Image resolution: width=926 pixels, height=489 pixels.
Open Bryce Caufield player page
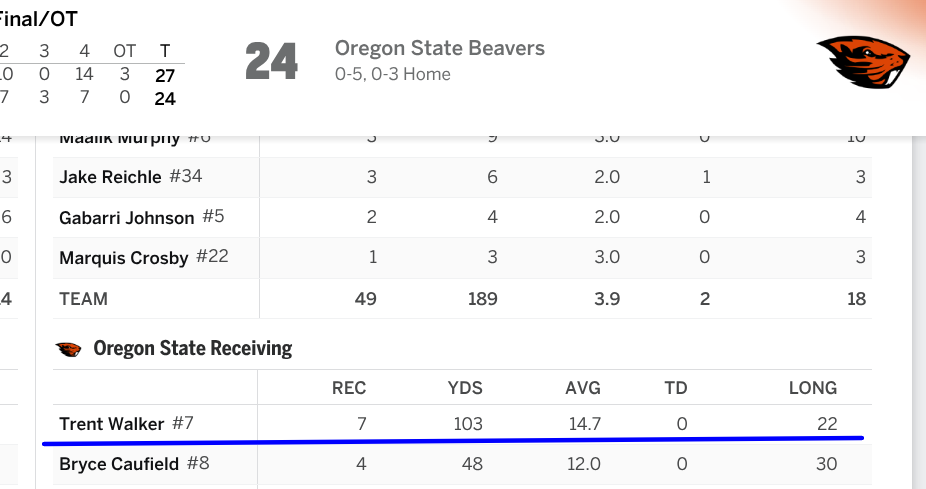[118, 464]
